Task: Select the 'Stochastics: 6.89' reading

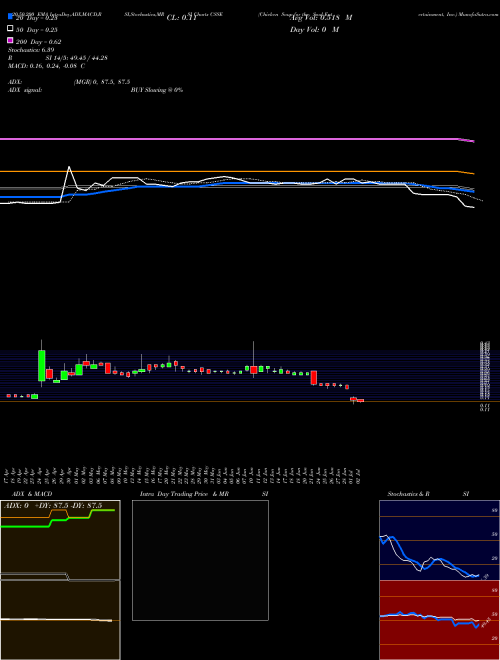Action: (31, 50)
